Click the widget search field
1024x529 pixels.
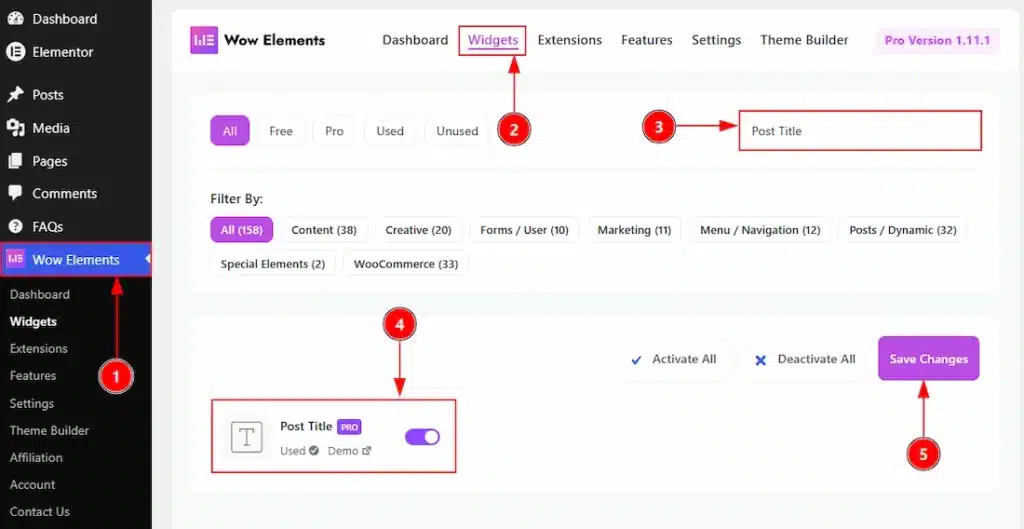pos(860,131)
